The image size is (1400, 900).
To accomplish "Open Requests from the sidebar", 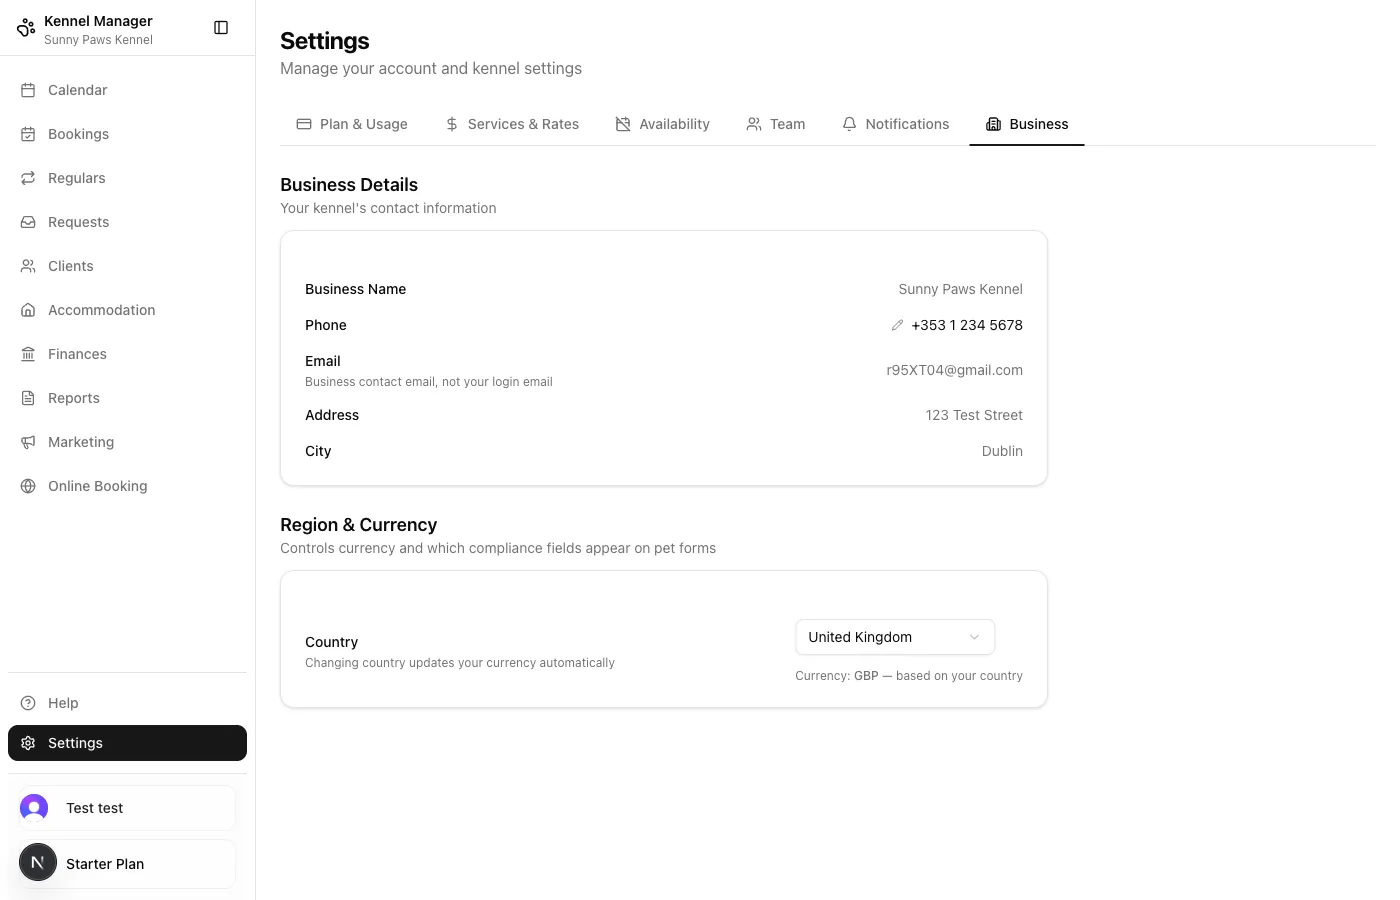I will (78, 221).
